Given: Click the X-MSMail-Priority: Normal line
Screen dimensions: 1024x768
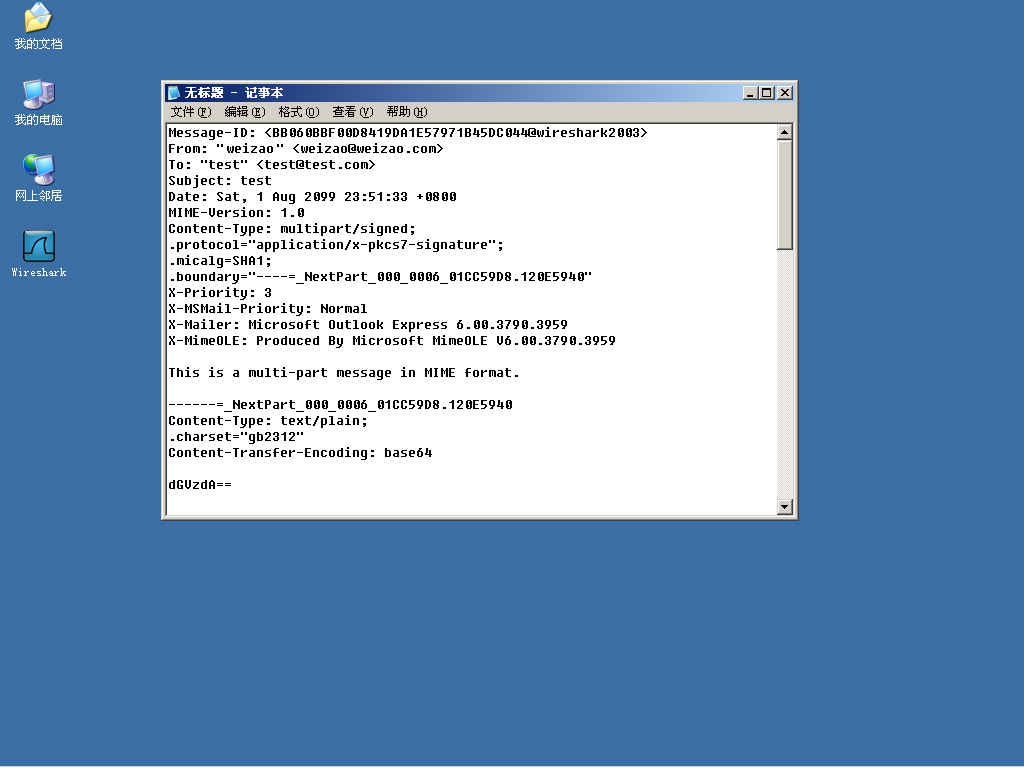Looking at the screenshot, I should click(x=268, y=309).
